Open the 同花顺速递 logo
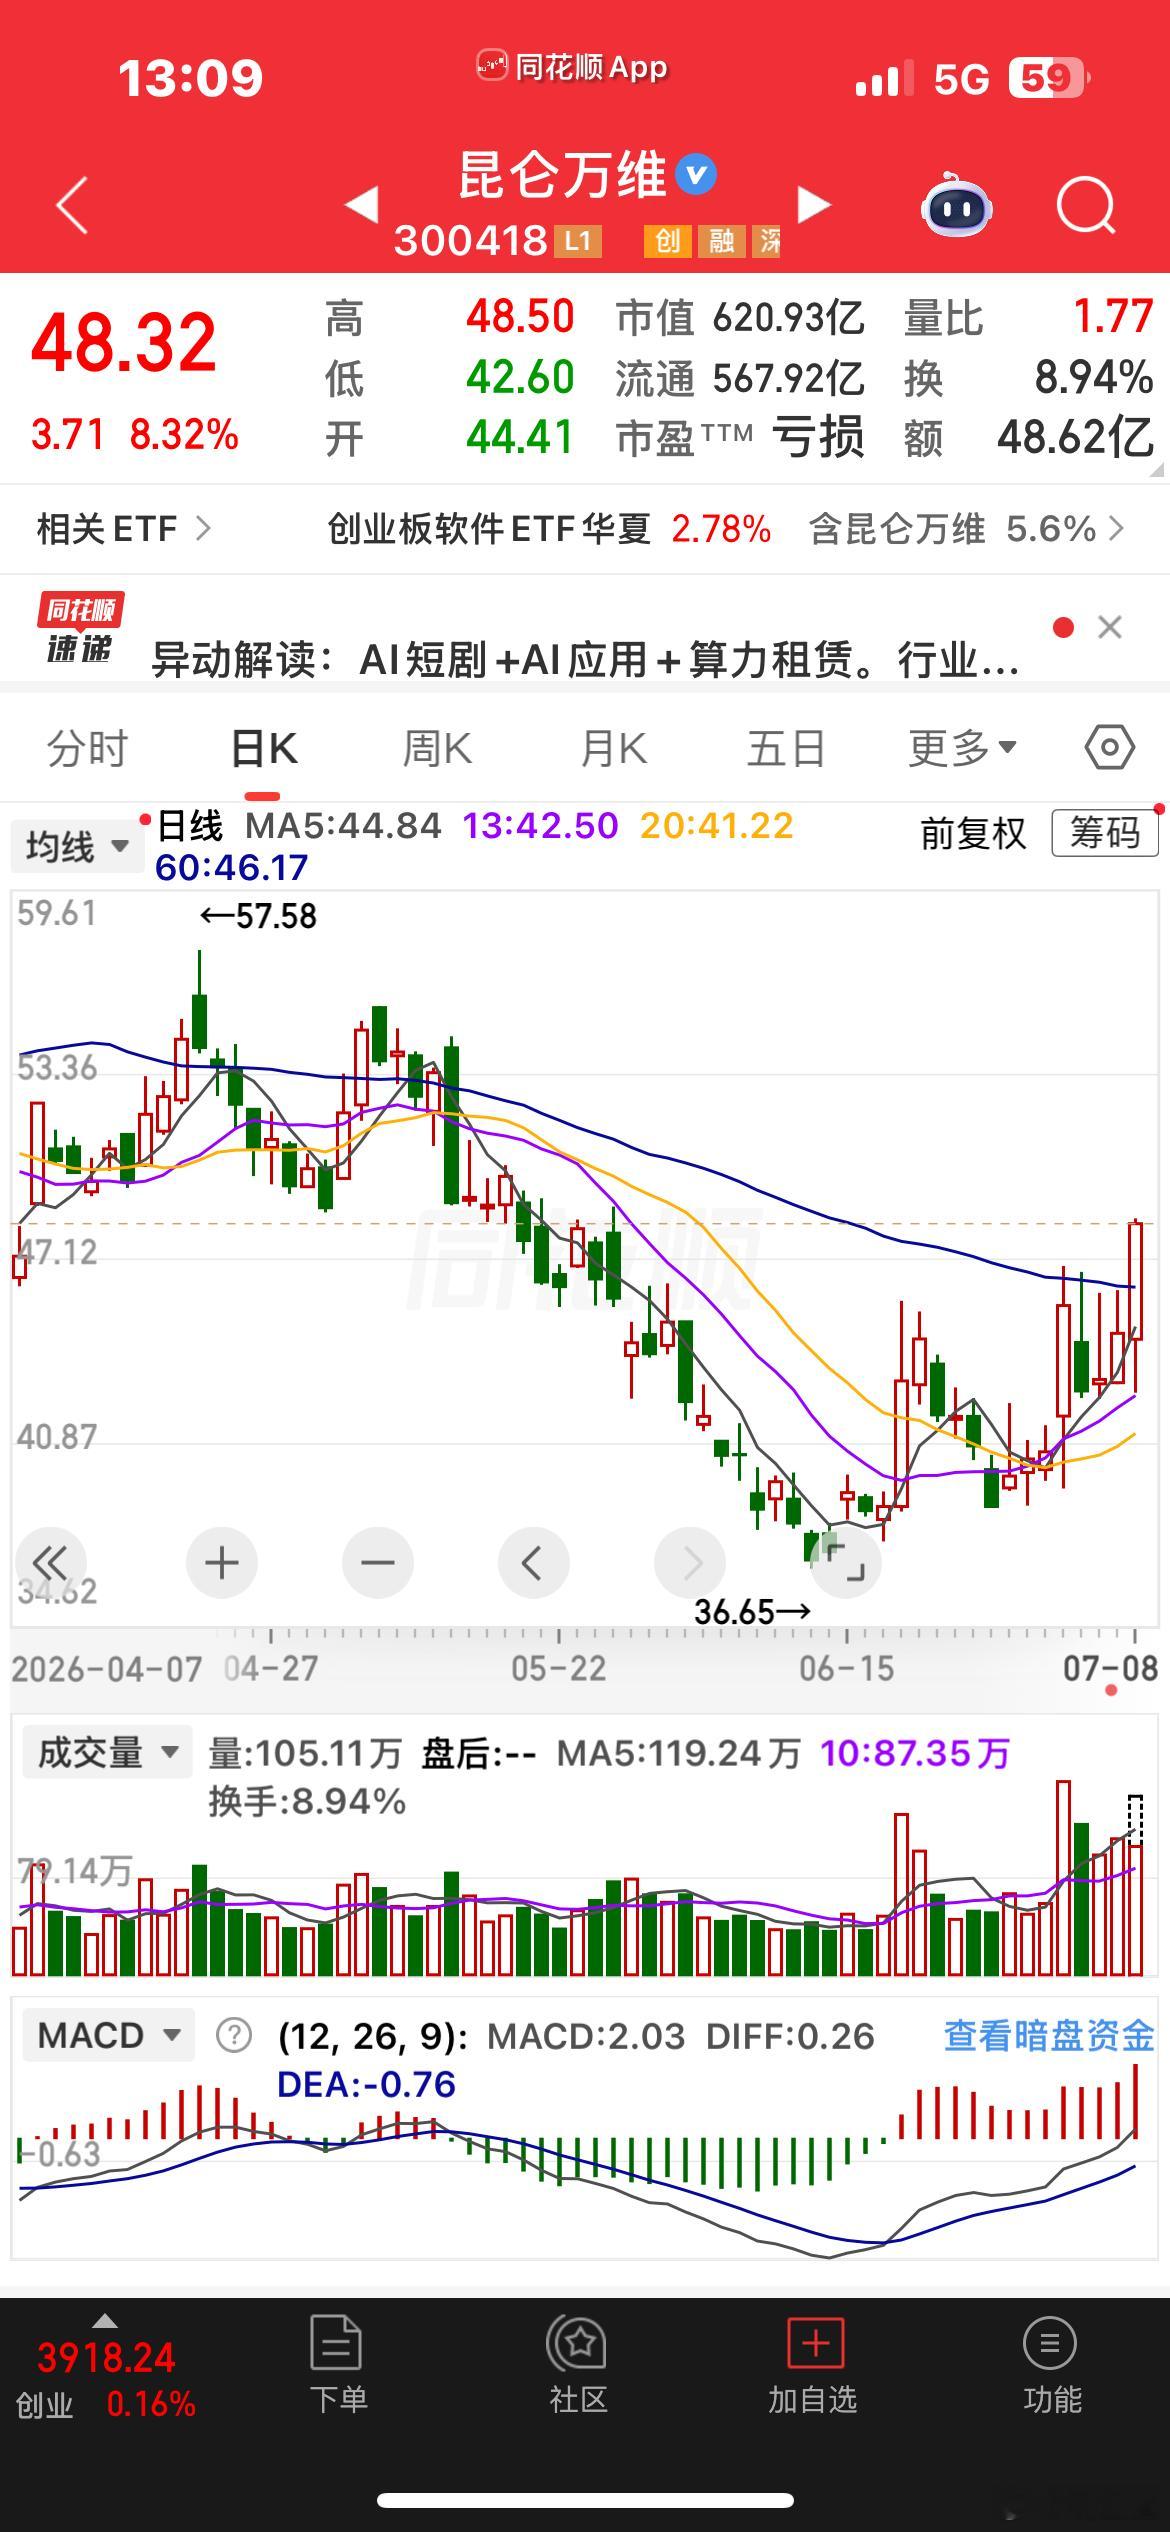The height and width of the screenshot is (2532, 1170). (x=80, y=627)
